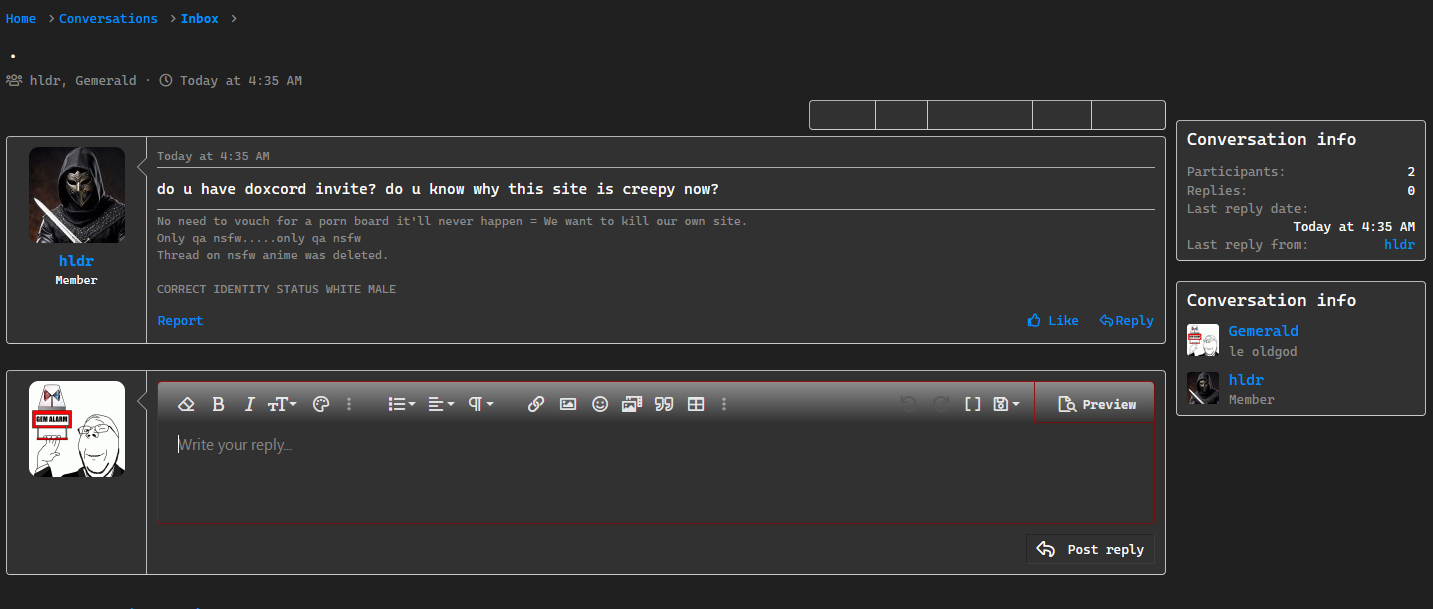Viewport: 1433px width, 609px height.
Task: Open the text color palette
Action: click(321, 404)
